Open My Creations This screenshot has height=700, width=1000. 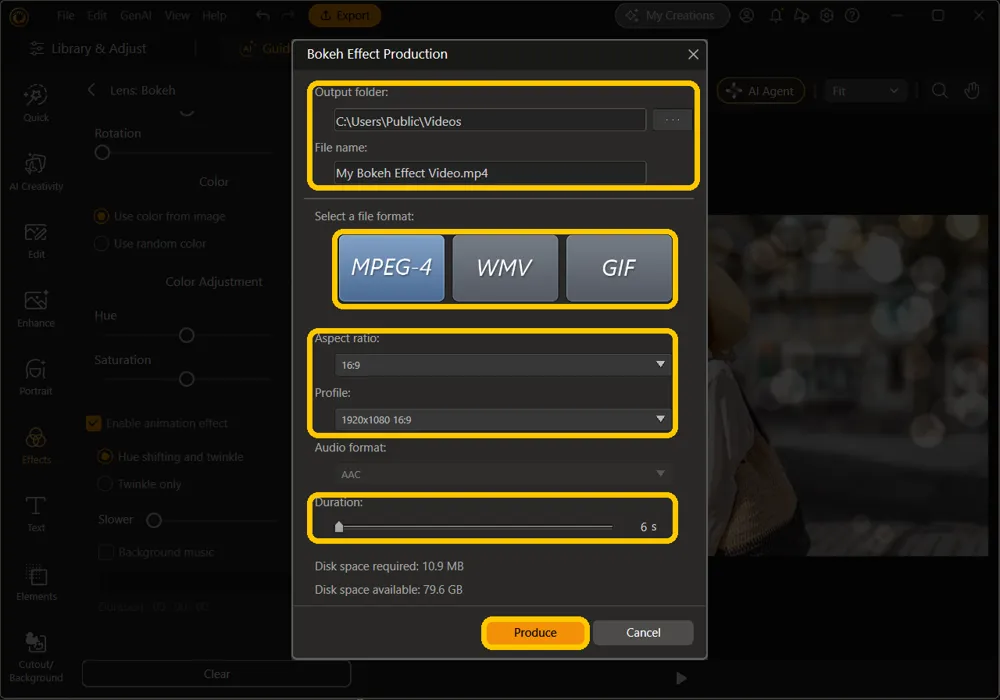672,15
